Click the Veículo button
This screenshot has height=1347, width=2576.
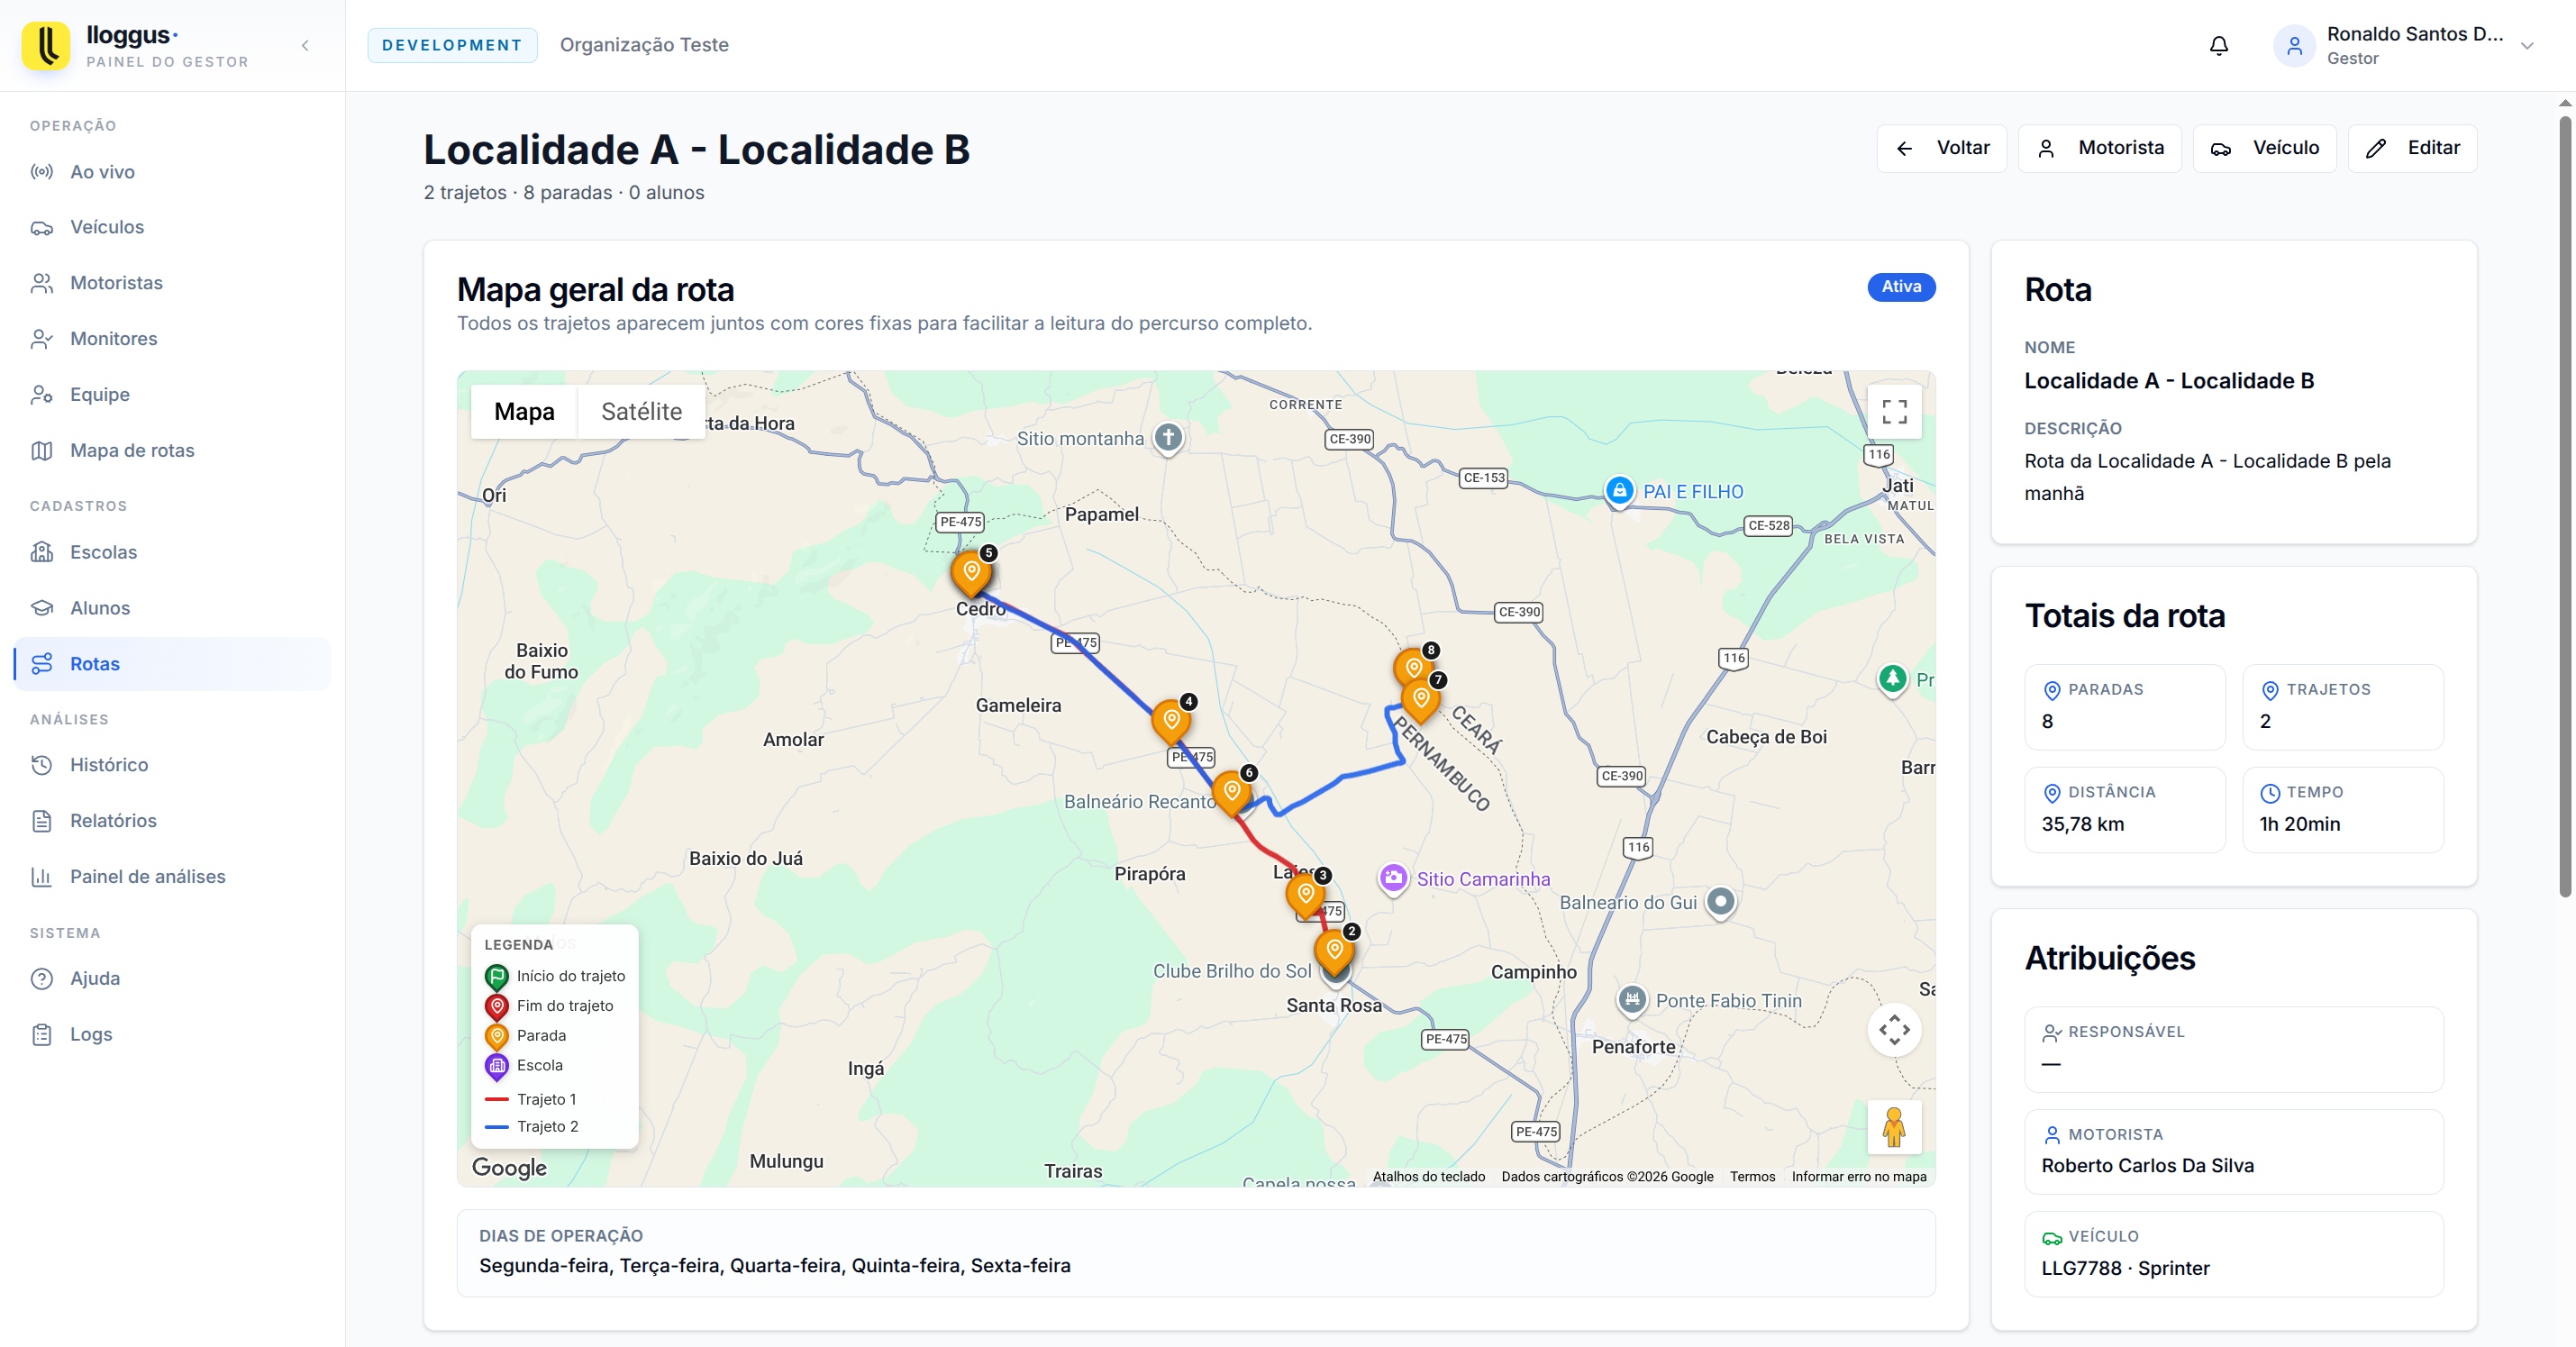(x=2264, y=148)
